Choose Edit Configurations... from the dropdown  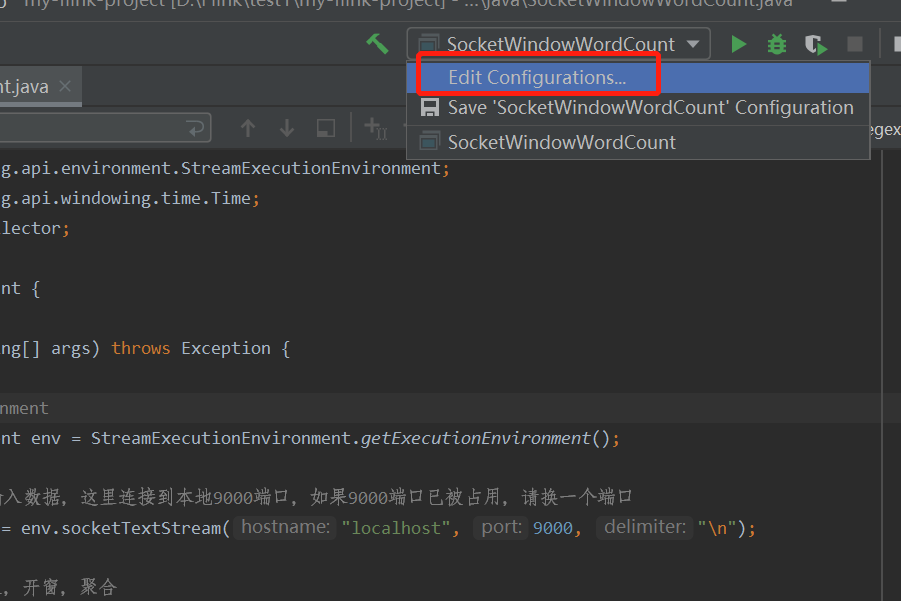638,78
